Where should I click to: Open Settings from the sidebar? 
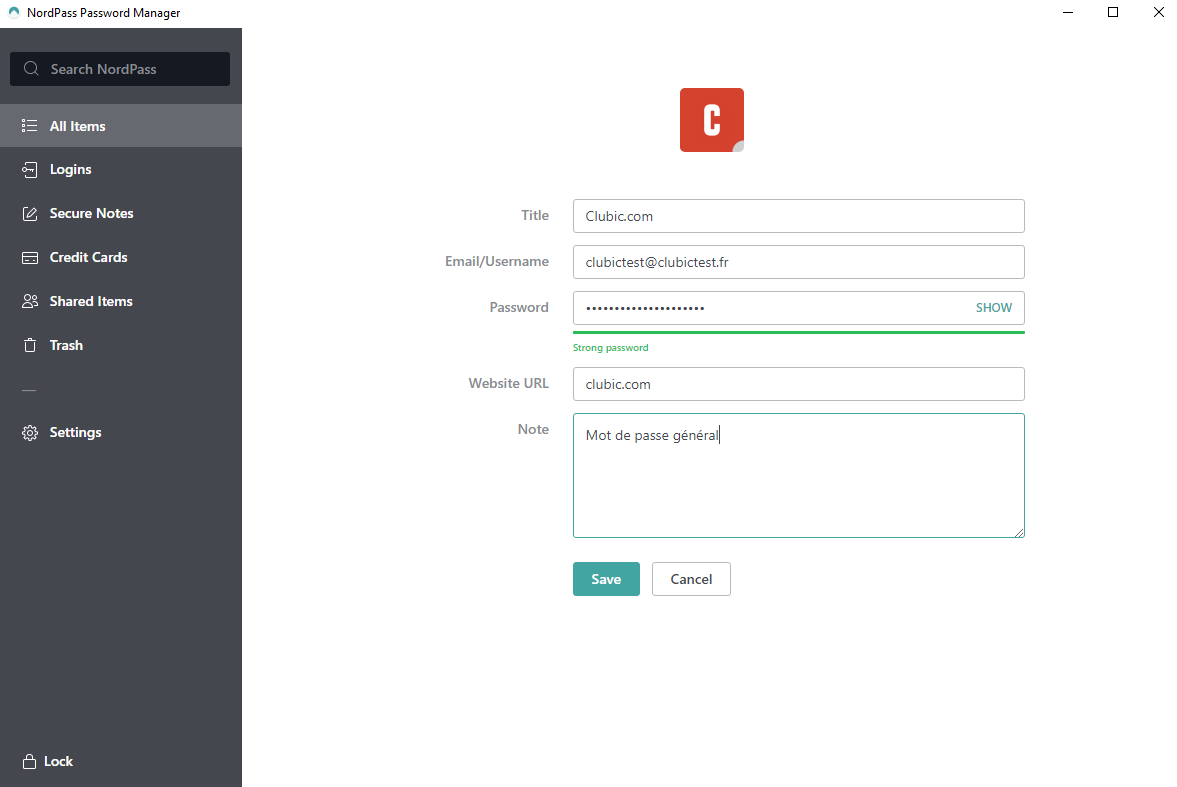coord(121,433)
